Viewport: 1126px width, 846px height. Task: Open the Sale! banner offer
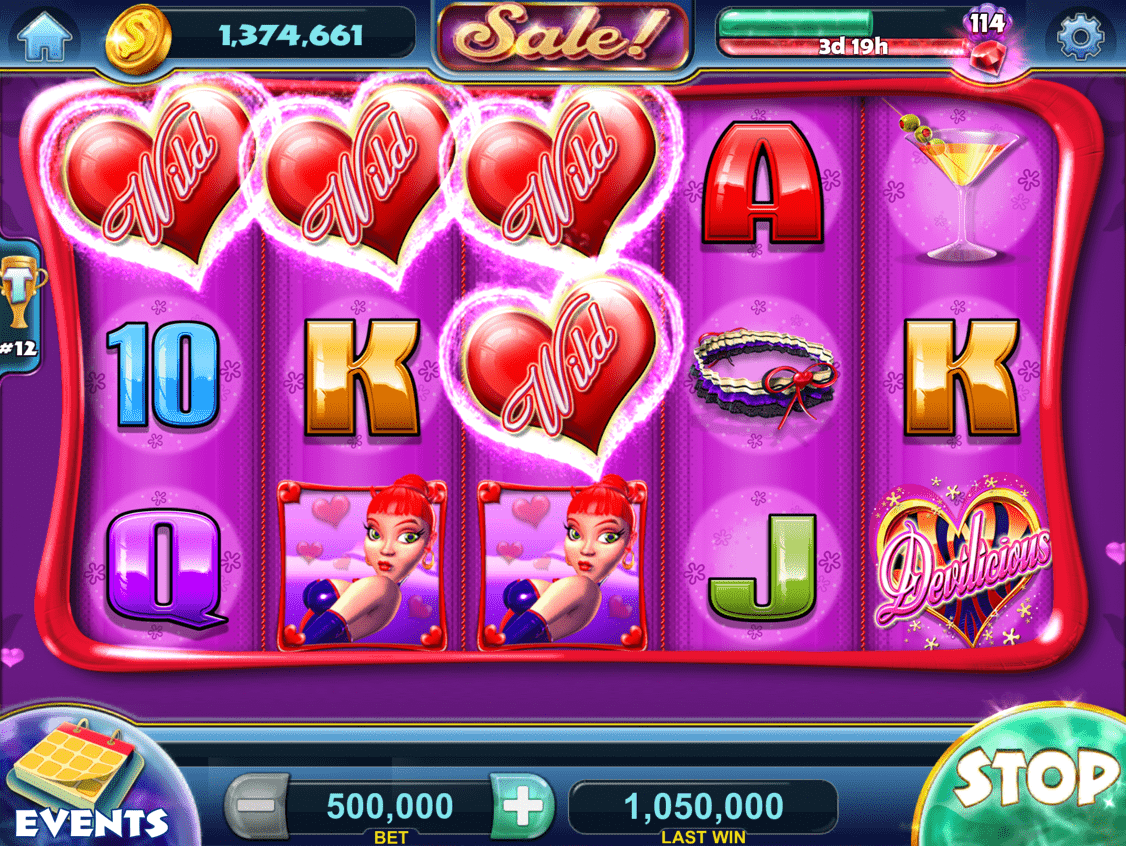point(563,36)
